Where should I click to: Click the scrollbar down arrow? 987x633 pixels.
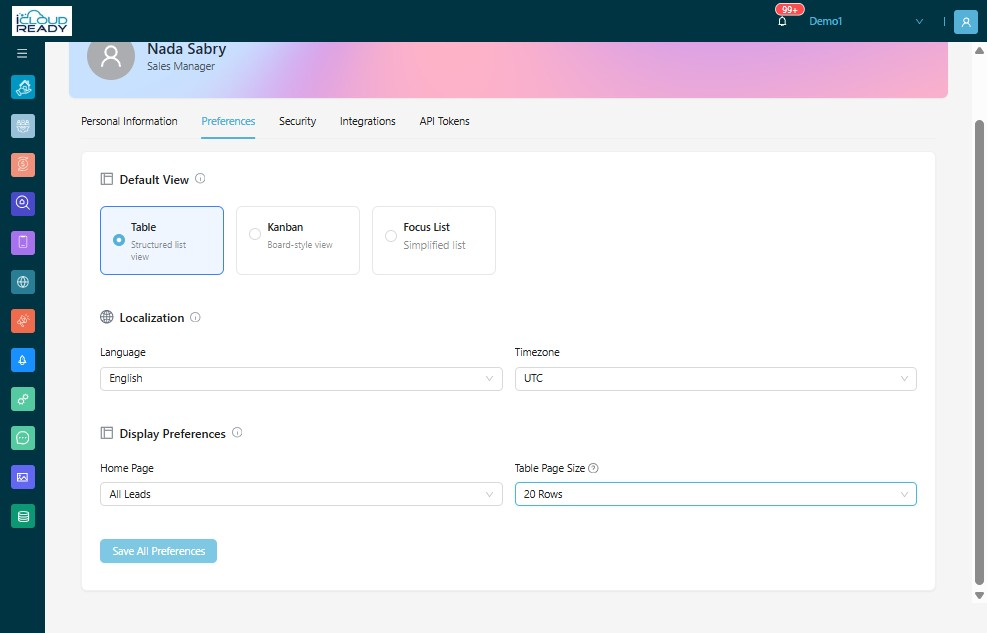point(979,595)
